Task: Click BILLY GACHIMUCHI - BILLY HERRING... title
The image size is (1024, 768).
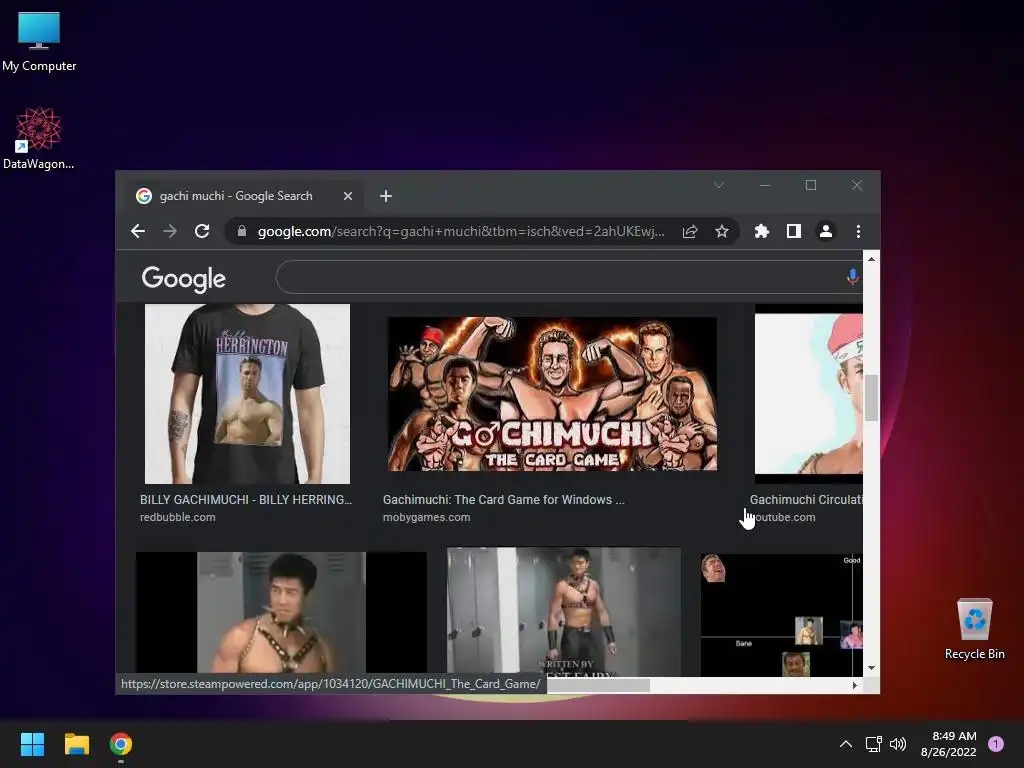Action: [246, 500]
